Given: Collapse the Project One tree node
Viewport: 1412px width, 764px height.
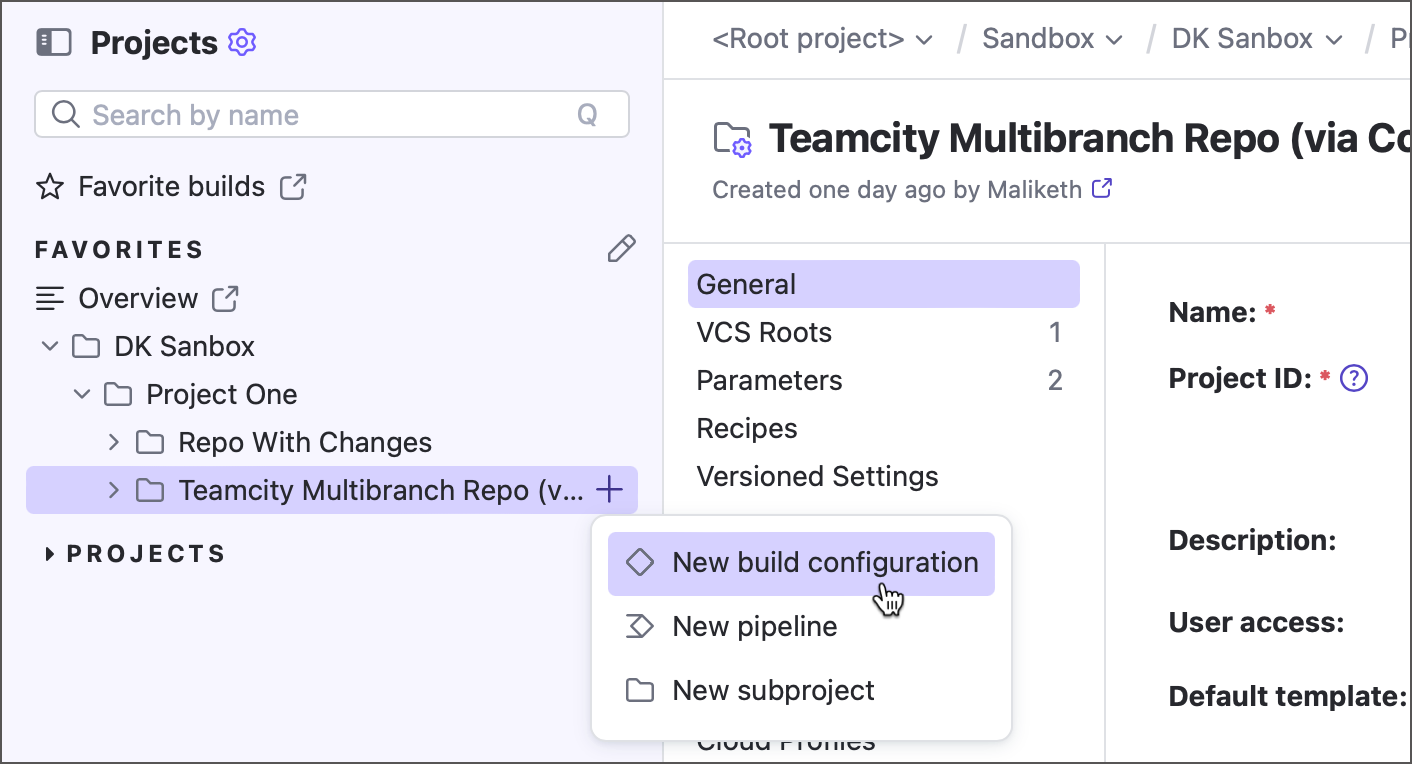Looking at the screenshot, I should (x=82, y=394).
